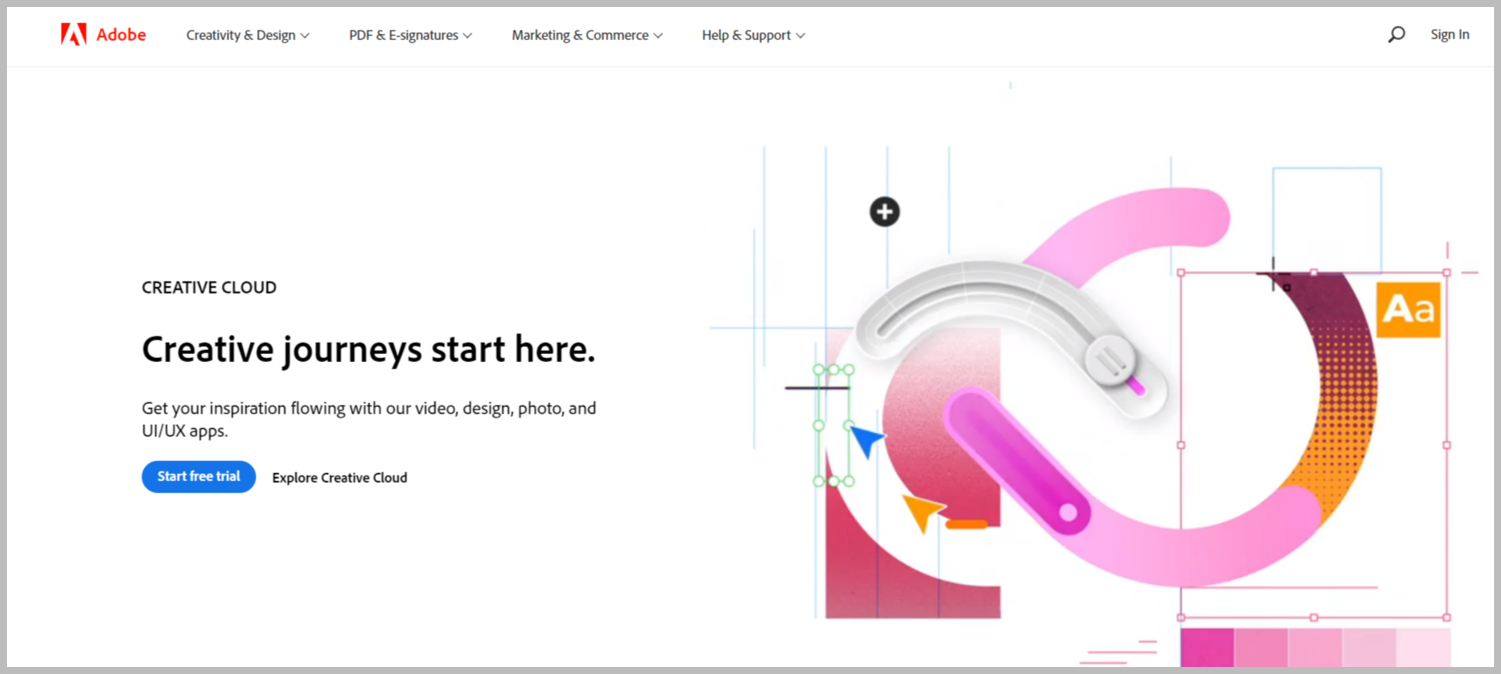Viewport: 1501px width, 674px height.
Task: Click the CREATIVE CLOUD label text
Action: tap(209, 288)
